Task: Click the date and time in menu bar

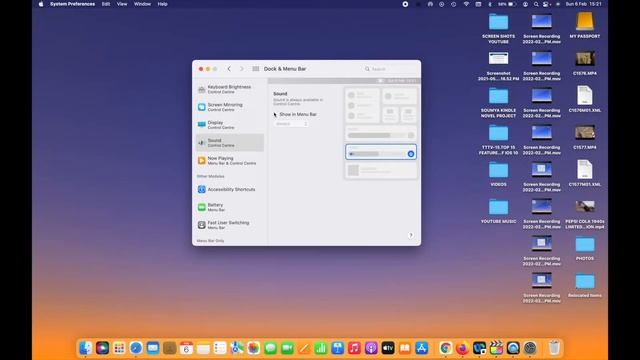Action: pyautogui.click(x=584, y=4)
